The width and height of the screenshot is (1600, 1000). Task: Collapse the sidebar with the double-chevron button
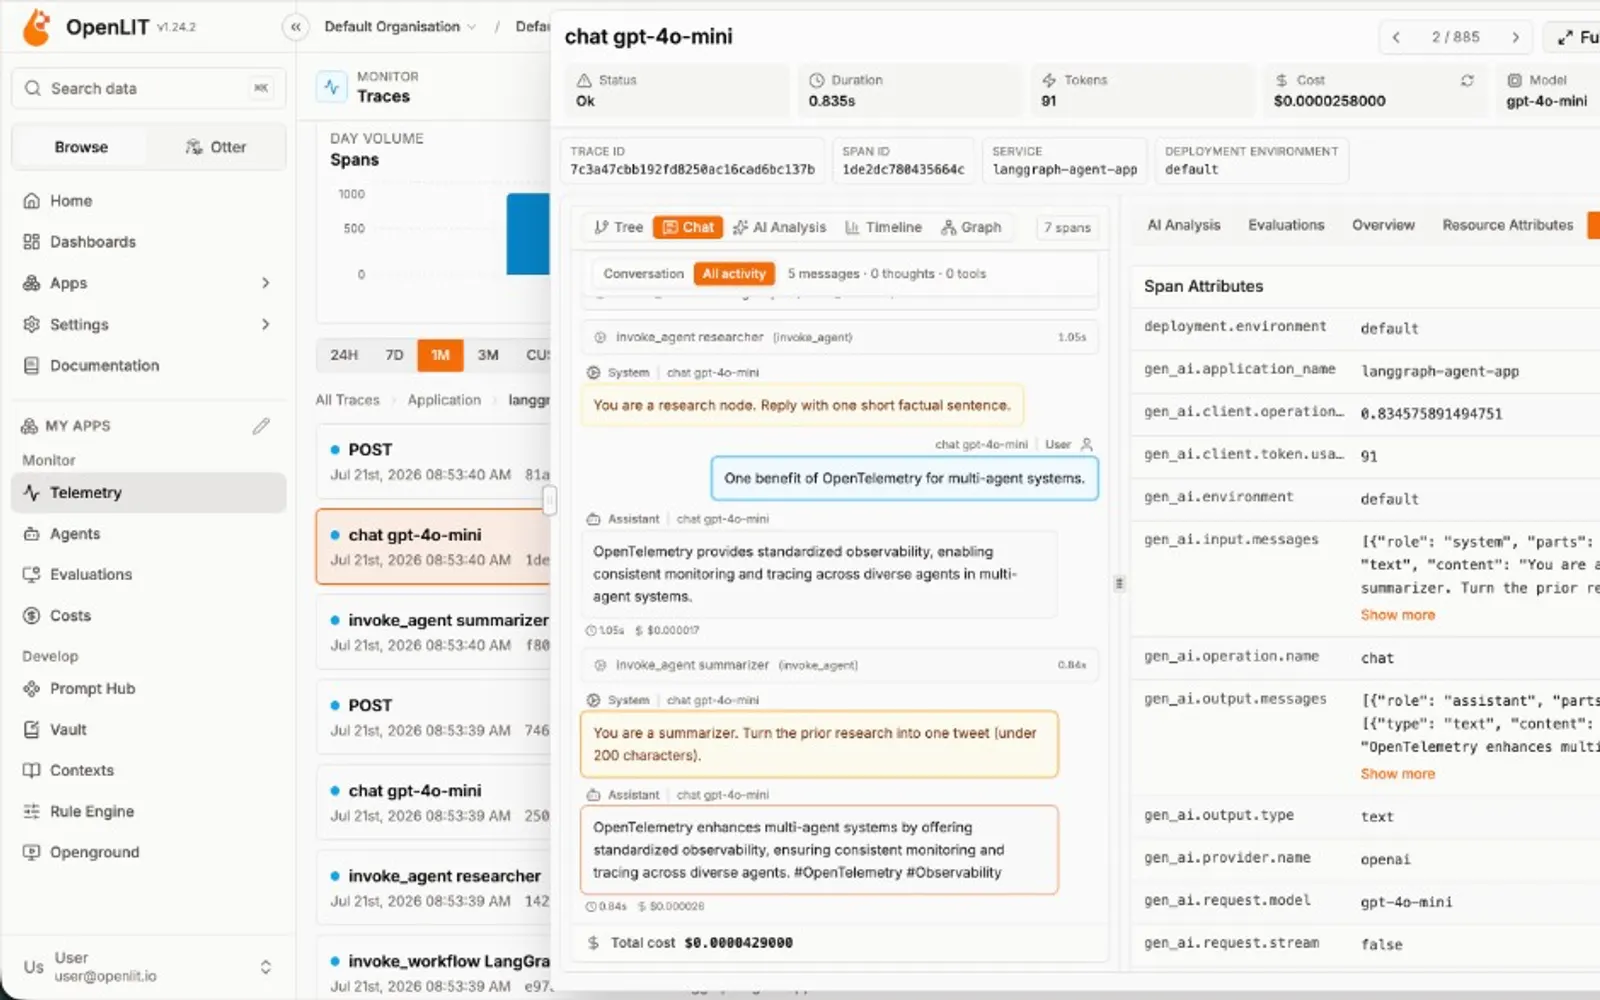(x=295, y=27)
